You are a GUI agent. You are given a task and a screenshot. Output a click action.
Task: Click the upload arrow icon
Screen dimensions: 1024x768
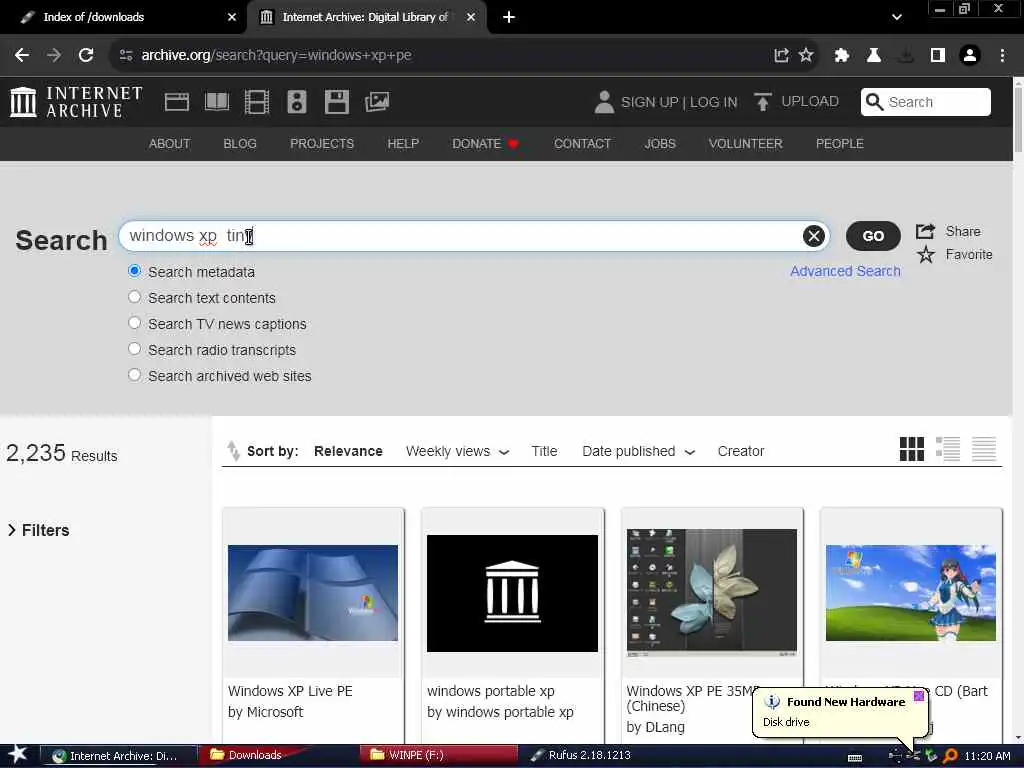coord(762,102)
